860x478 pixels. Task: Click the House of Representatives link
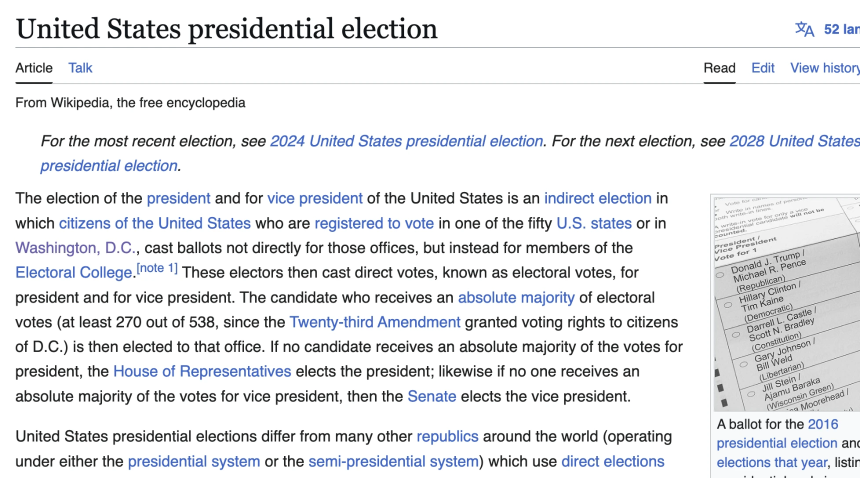202,371
